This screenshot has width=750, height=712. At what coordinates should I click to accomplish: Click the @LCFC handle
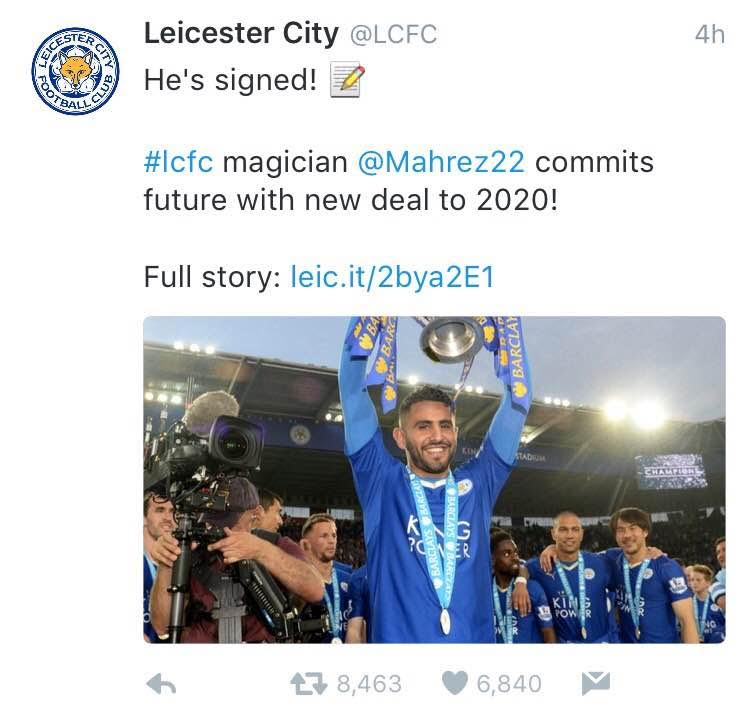392,34
